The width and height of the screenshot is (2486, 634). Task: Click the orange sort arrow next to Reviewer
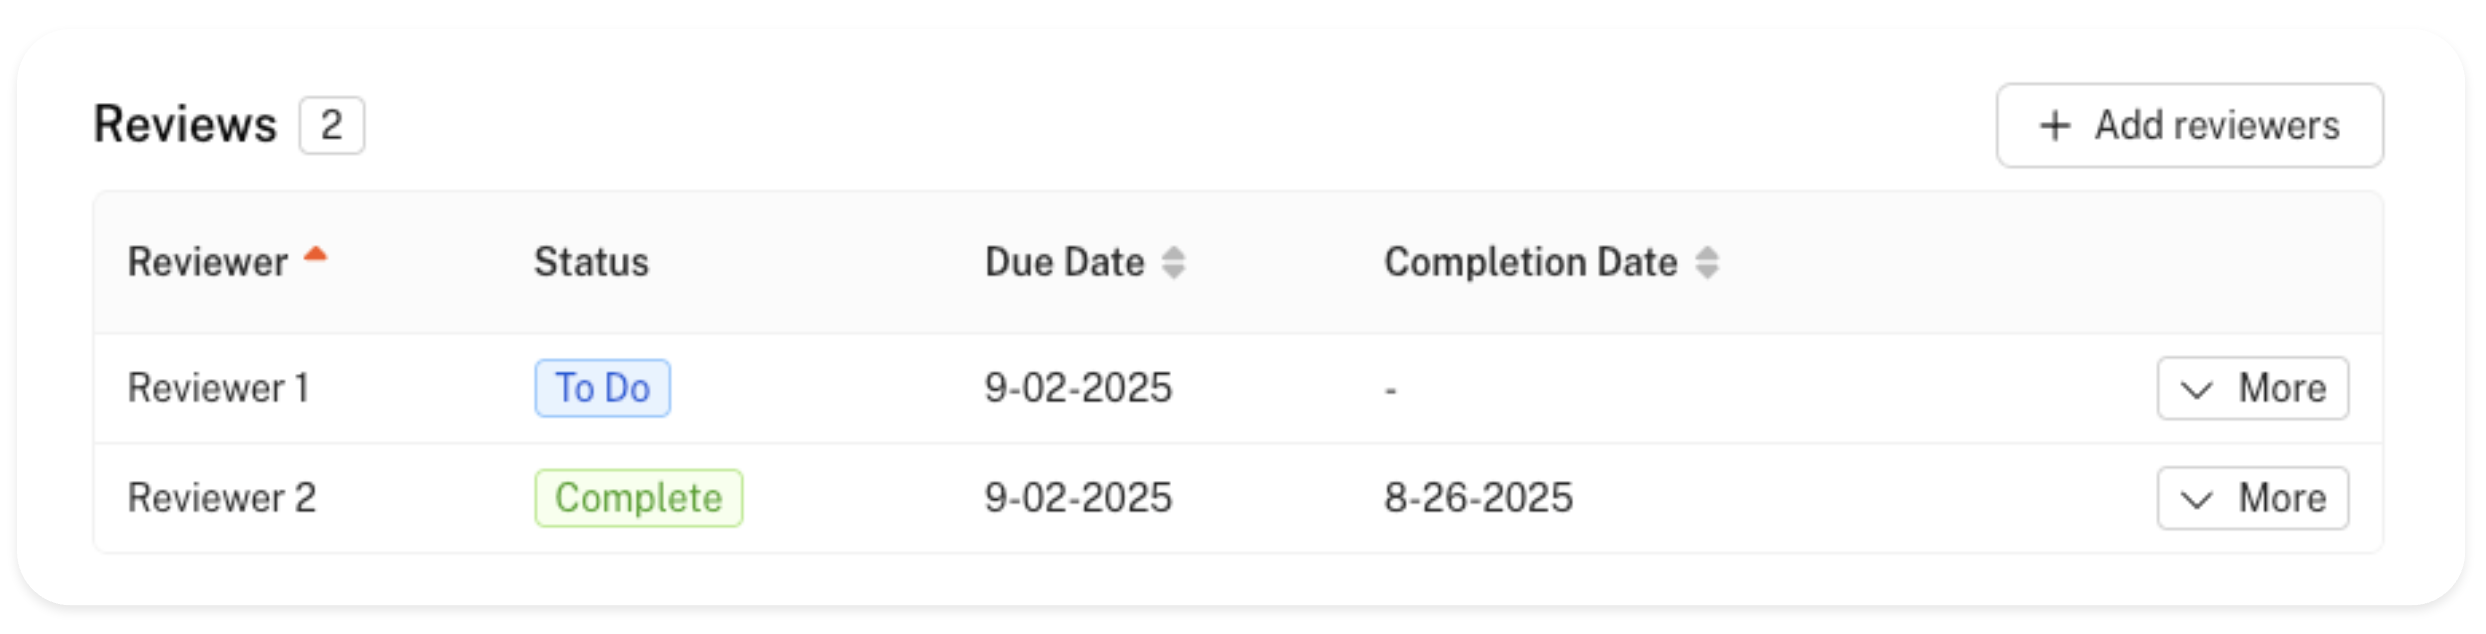(x=316, y=254)
